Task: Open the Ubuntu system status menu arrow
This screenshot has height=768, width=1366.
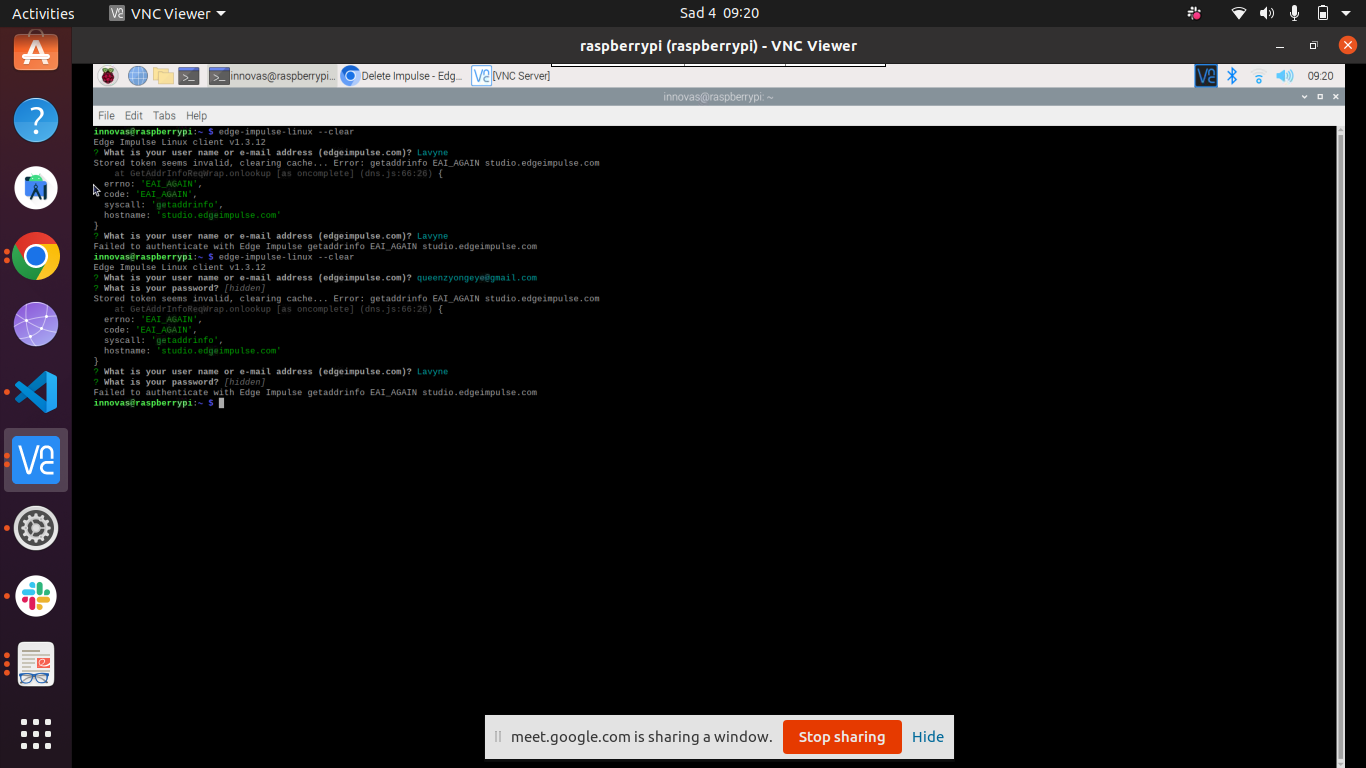Action: point(1347,14)
